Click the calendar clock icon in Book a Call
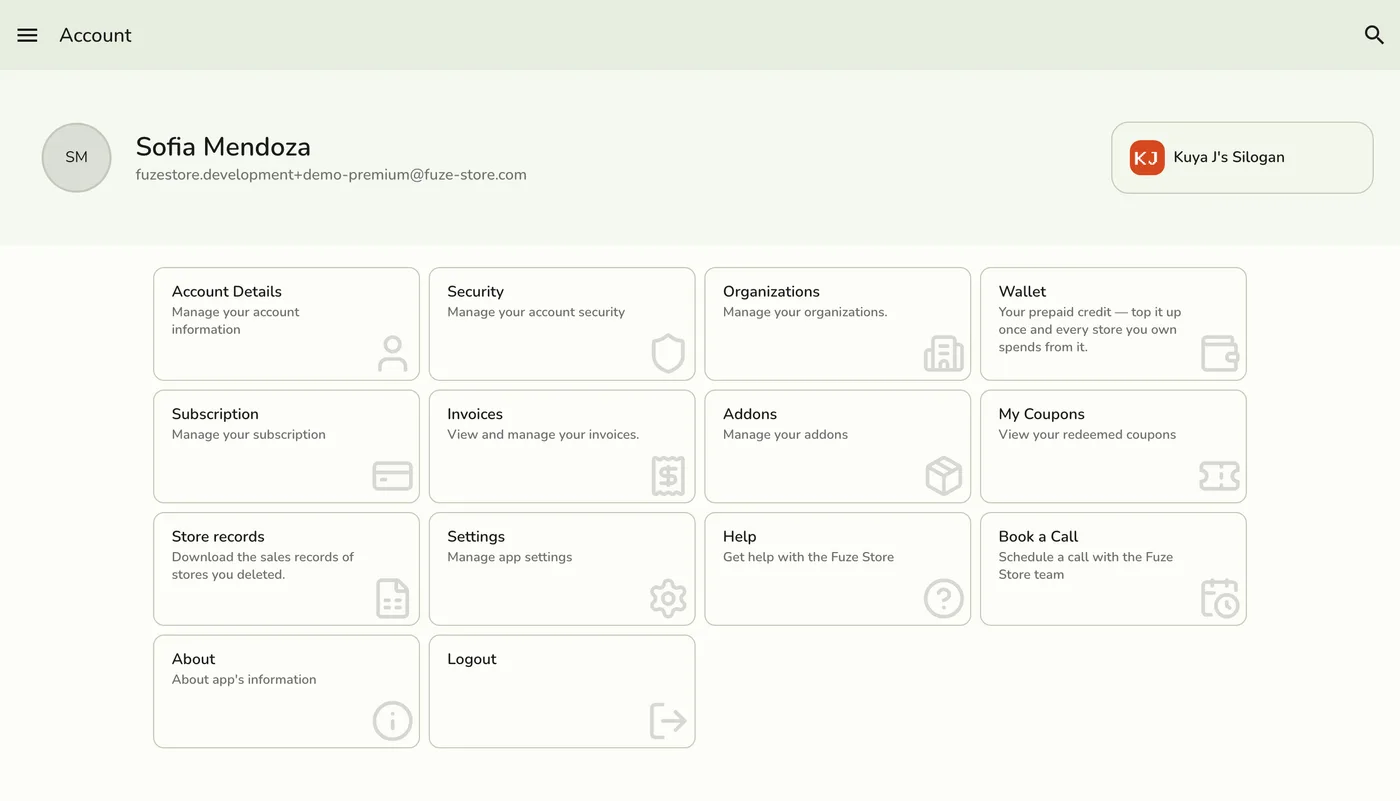This screenshot has width=1400, height=801. click(1219, 599)
